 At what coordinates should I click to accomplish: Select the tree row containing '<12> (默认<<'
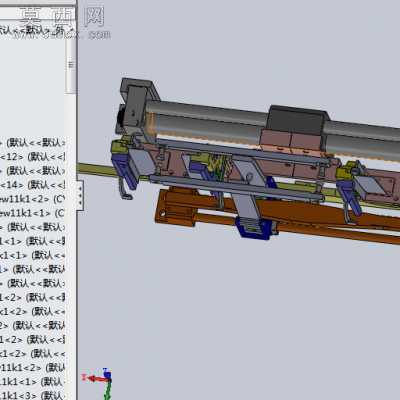pos(32,156)
